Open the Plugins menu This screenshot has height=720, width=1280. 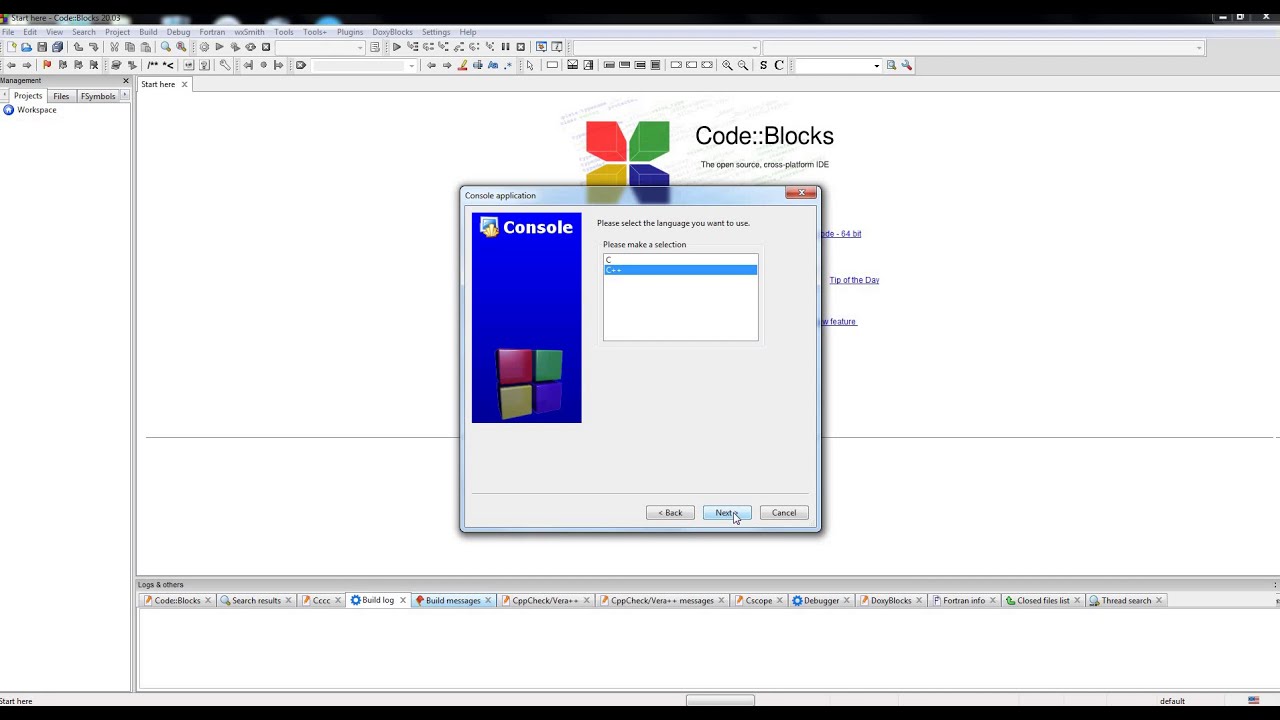coord(350,32)
